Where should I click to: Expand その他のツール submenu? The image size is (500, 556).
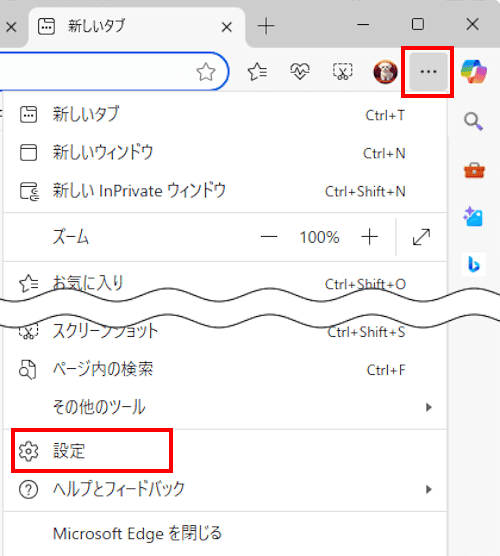(x=225, y=407)
